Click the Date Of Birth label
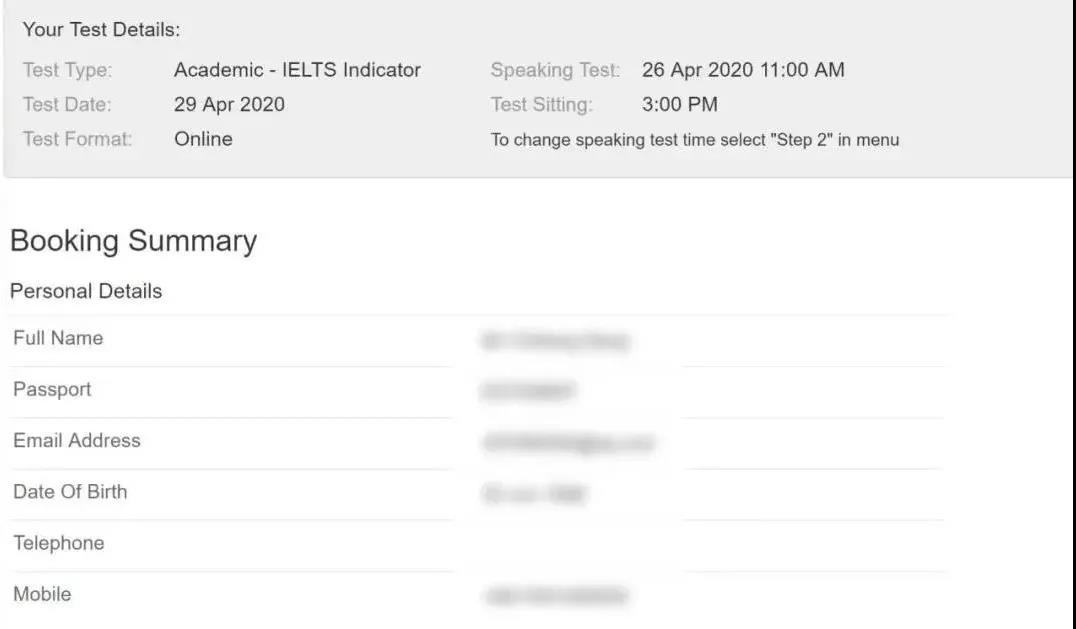This screenshot has width=1076, height=629. pyautogui.click(x=70, y=491)
